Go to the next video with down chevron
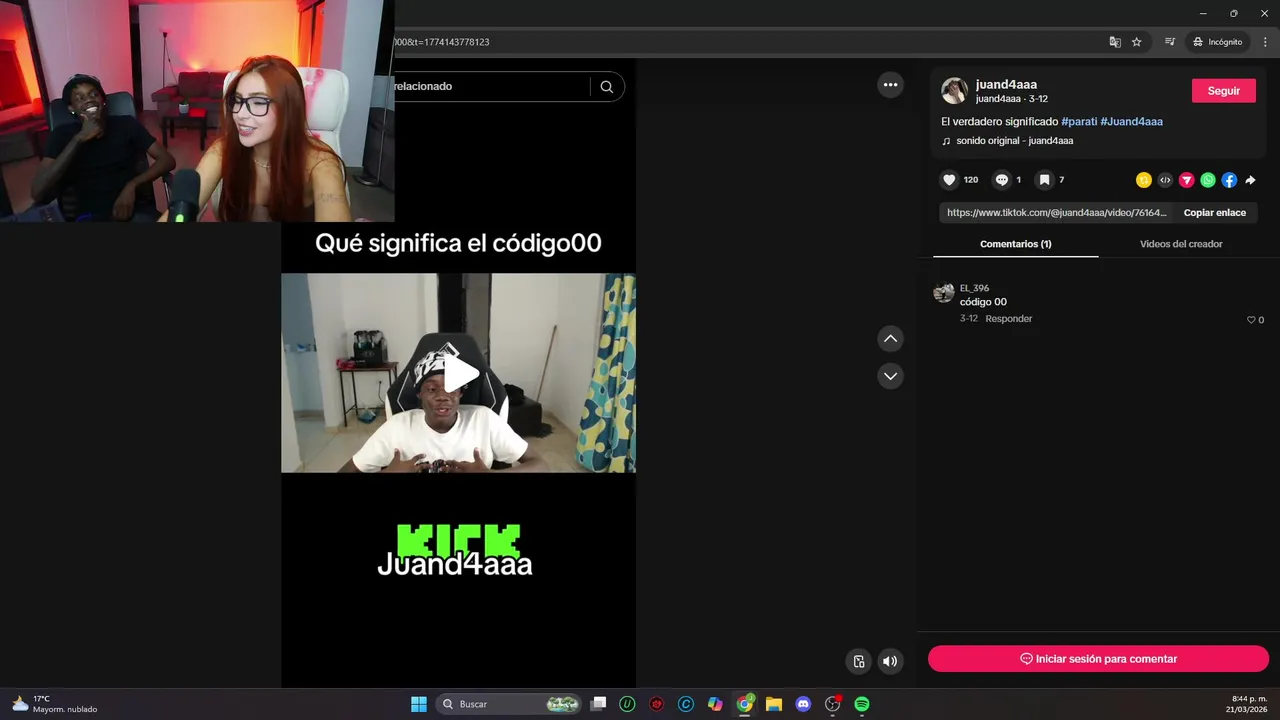This screenshot has width=1280, height=720. 890,376
